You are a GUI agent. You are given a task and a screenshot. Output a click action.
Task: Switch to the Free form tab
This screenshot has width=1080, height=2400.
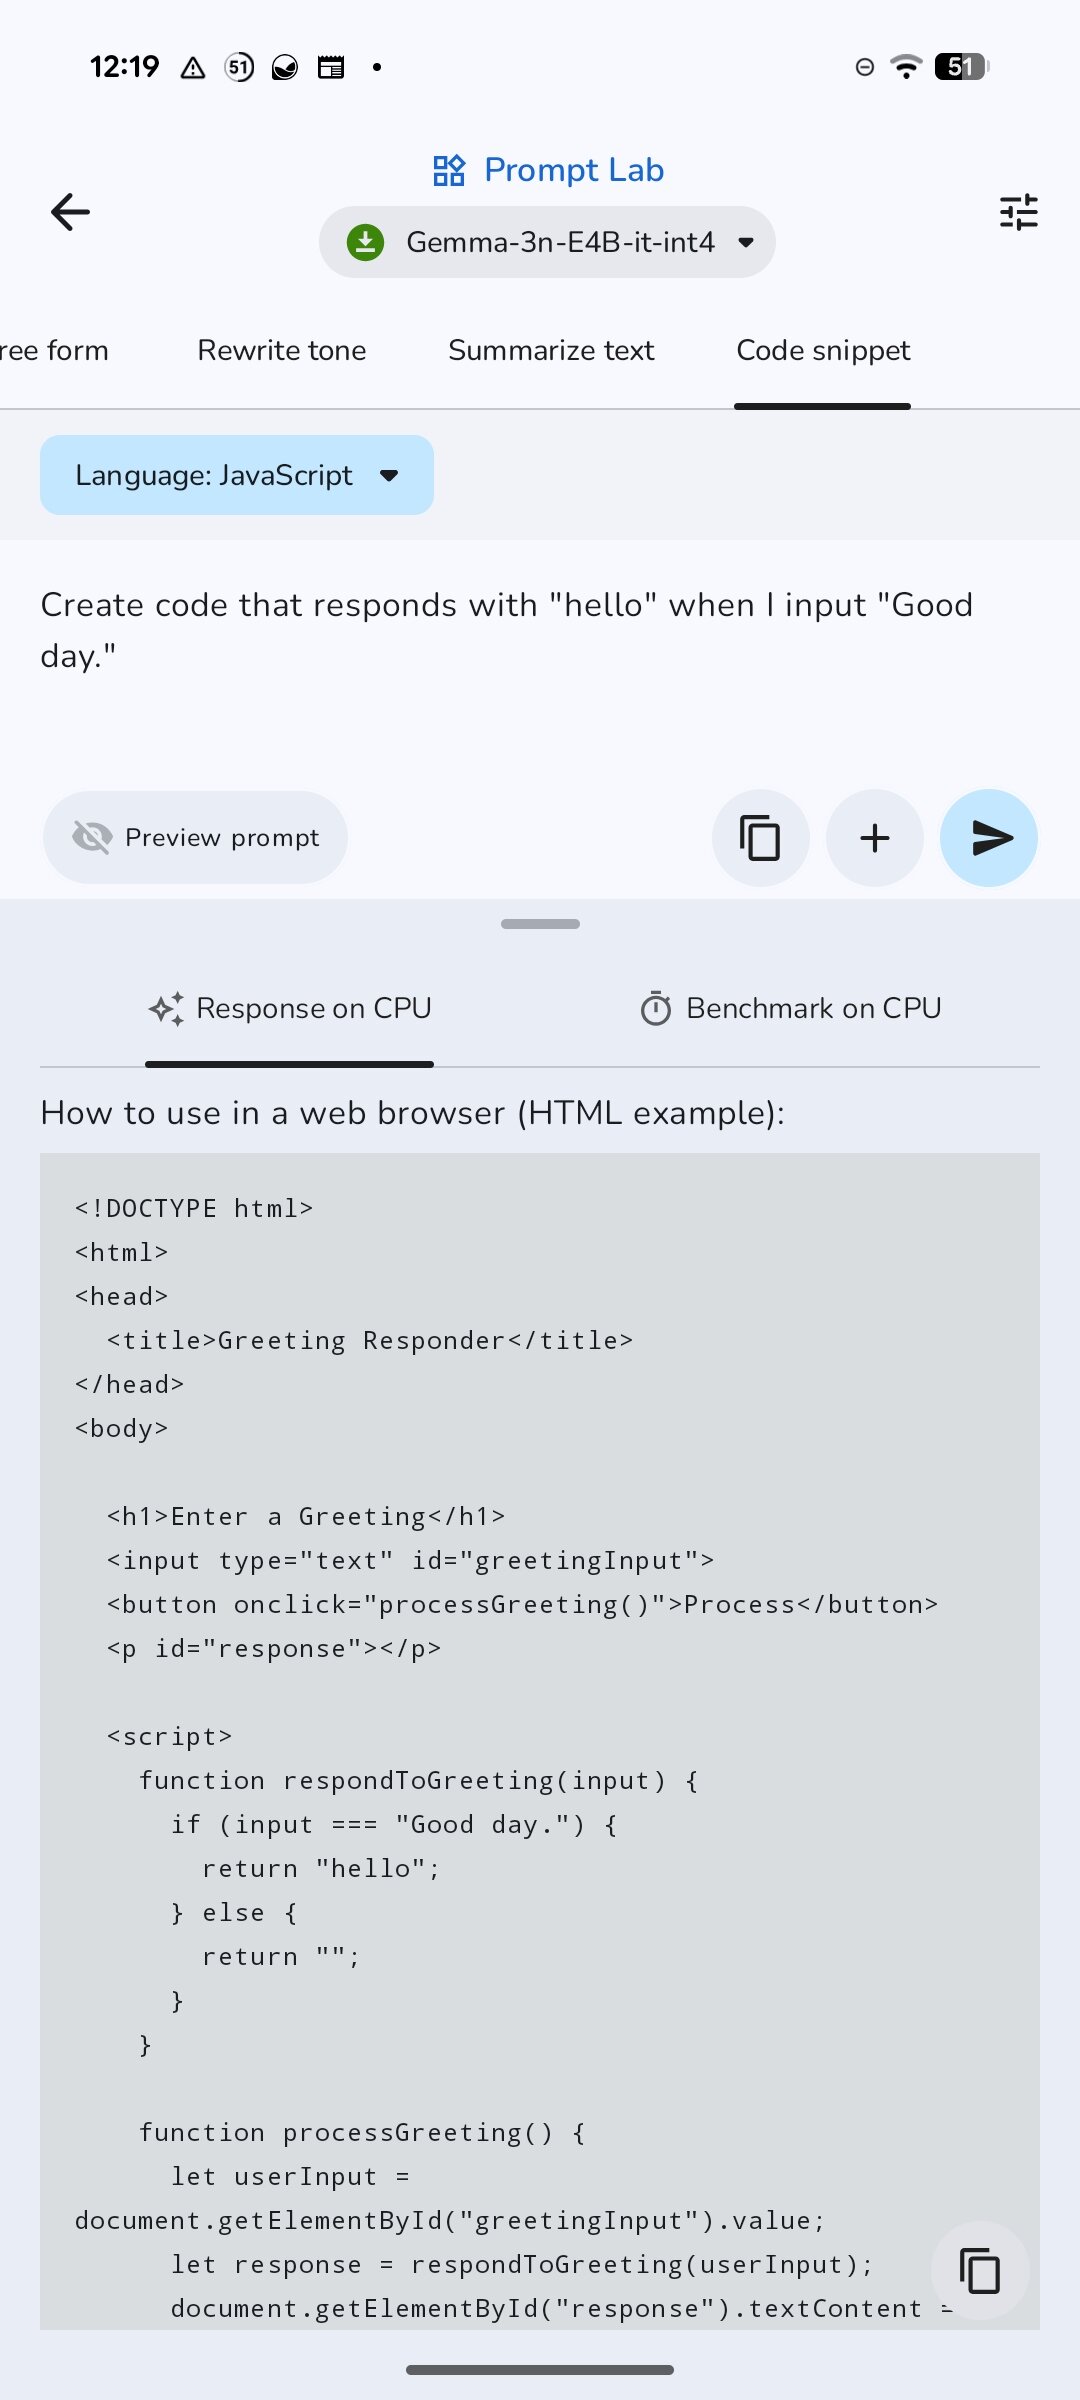coord(54,350)
